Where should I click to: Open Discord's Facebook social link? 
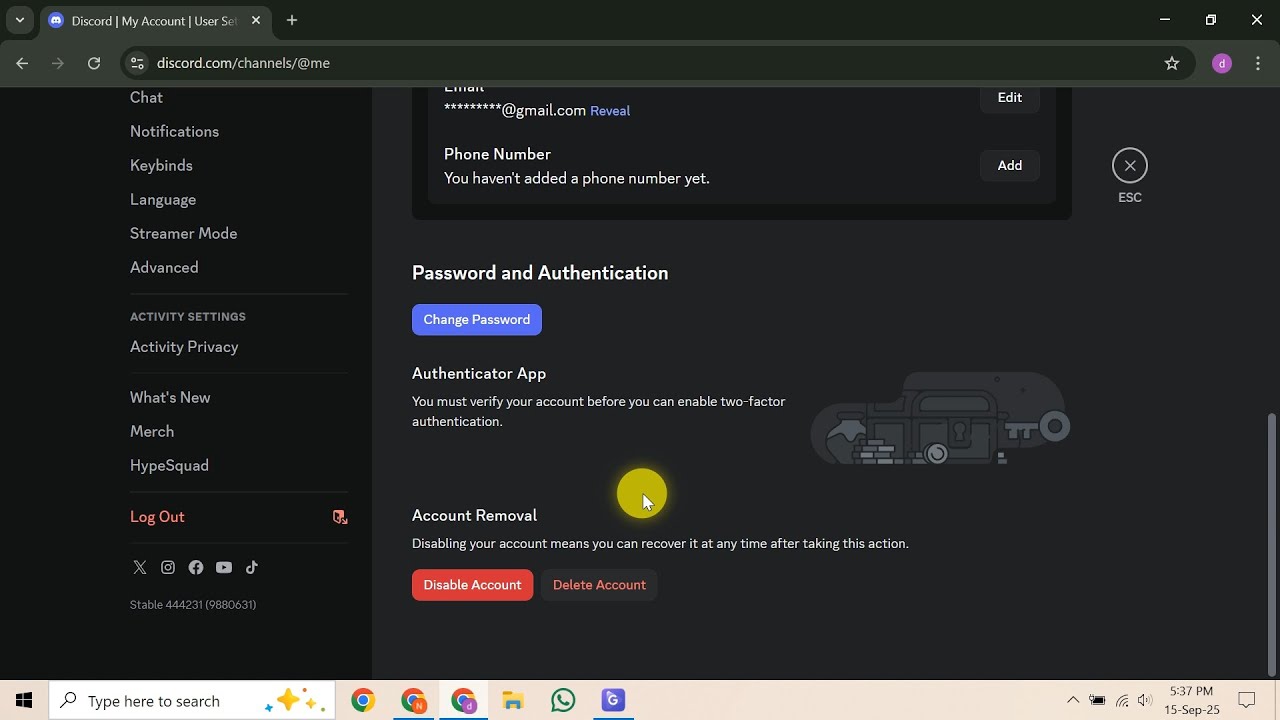(196, 568)
